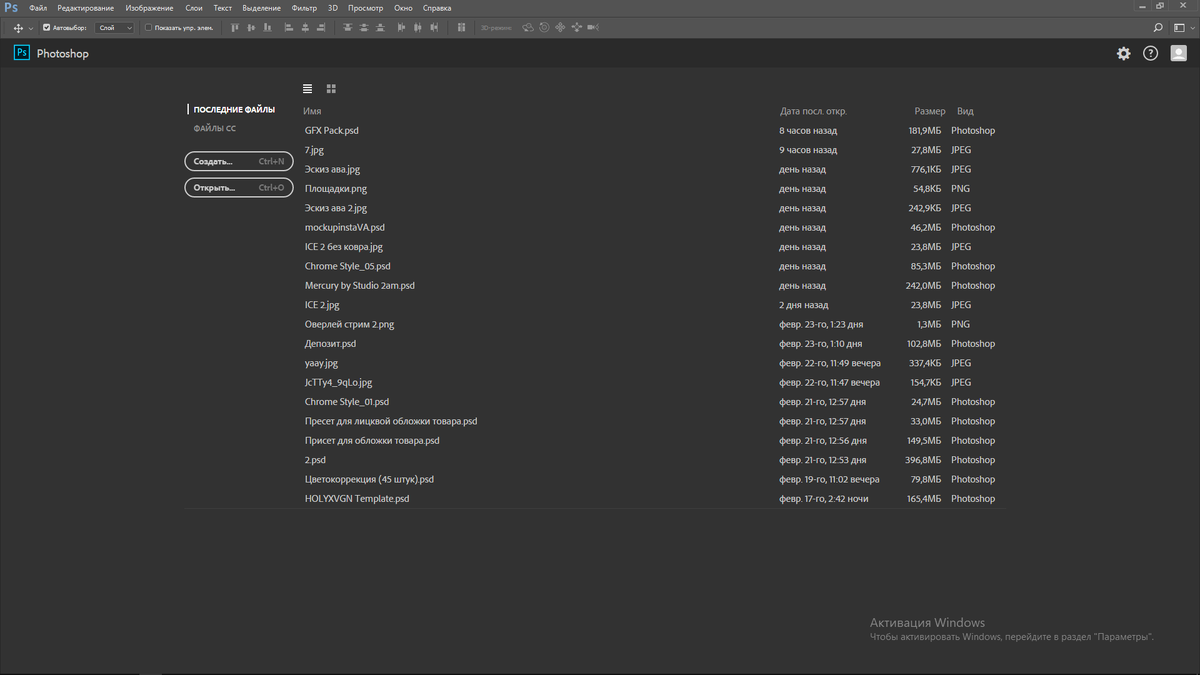Enable Показать упр. элем. checkbox

(x=148, y=28)
